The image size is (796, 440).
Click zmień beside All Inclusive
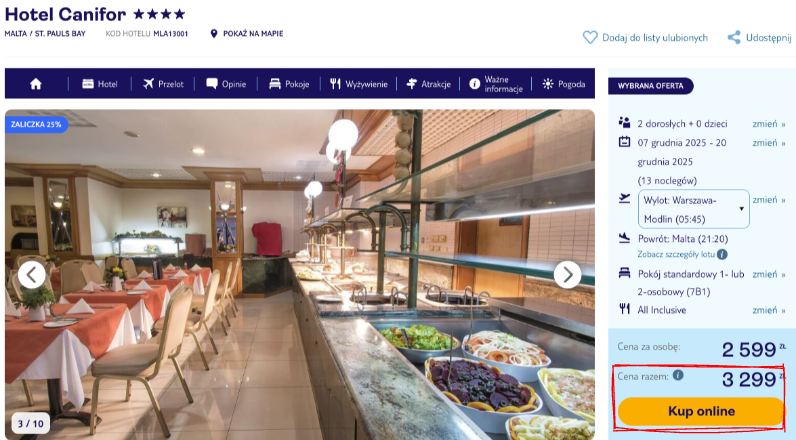click(769, 310)
